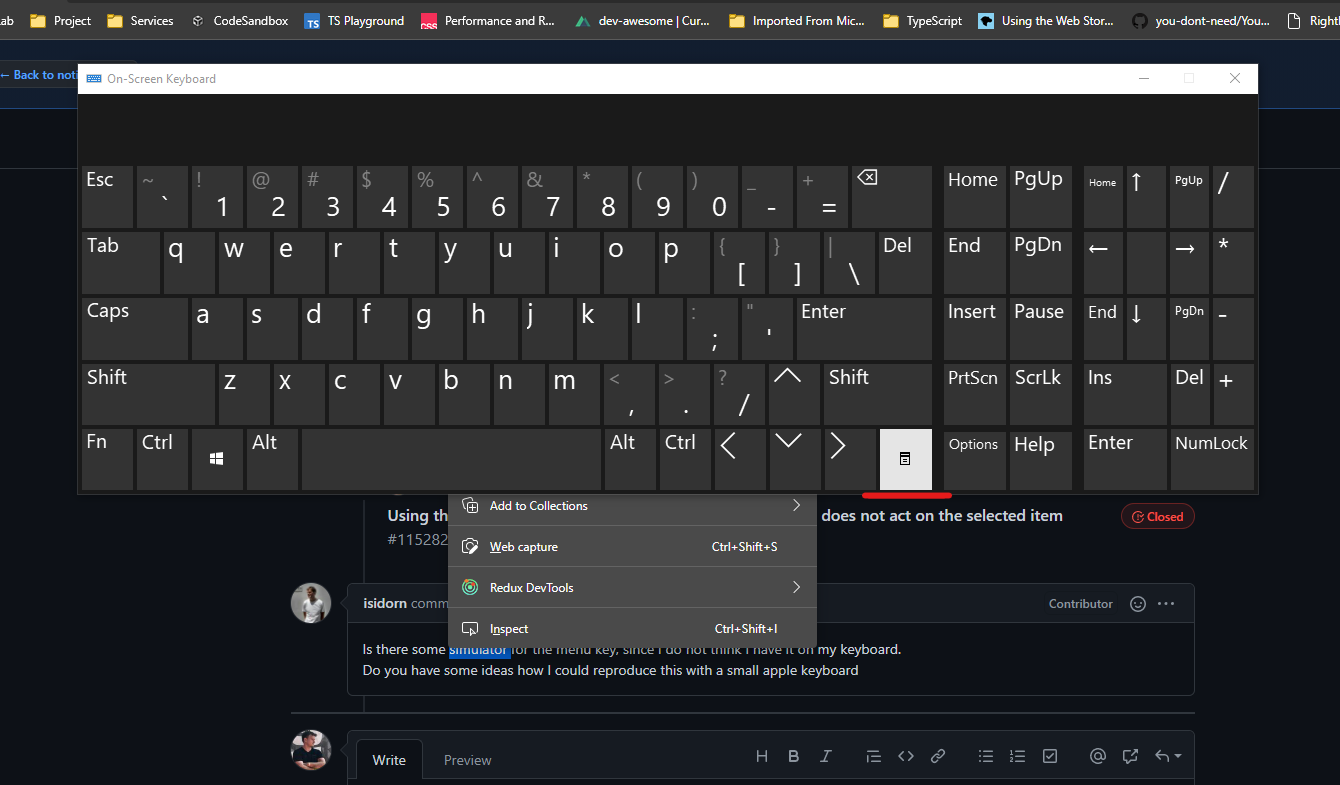
Task: Insert a link using the link icon
Action: pyautogui.click(x=937, y=756)
